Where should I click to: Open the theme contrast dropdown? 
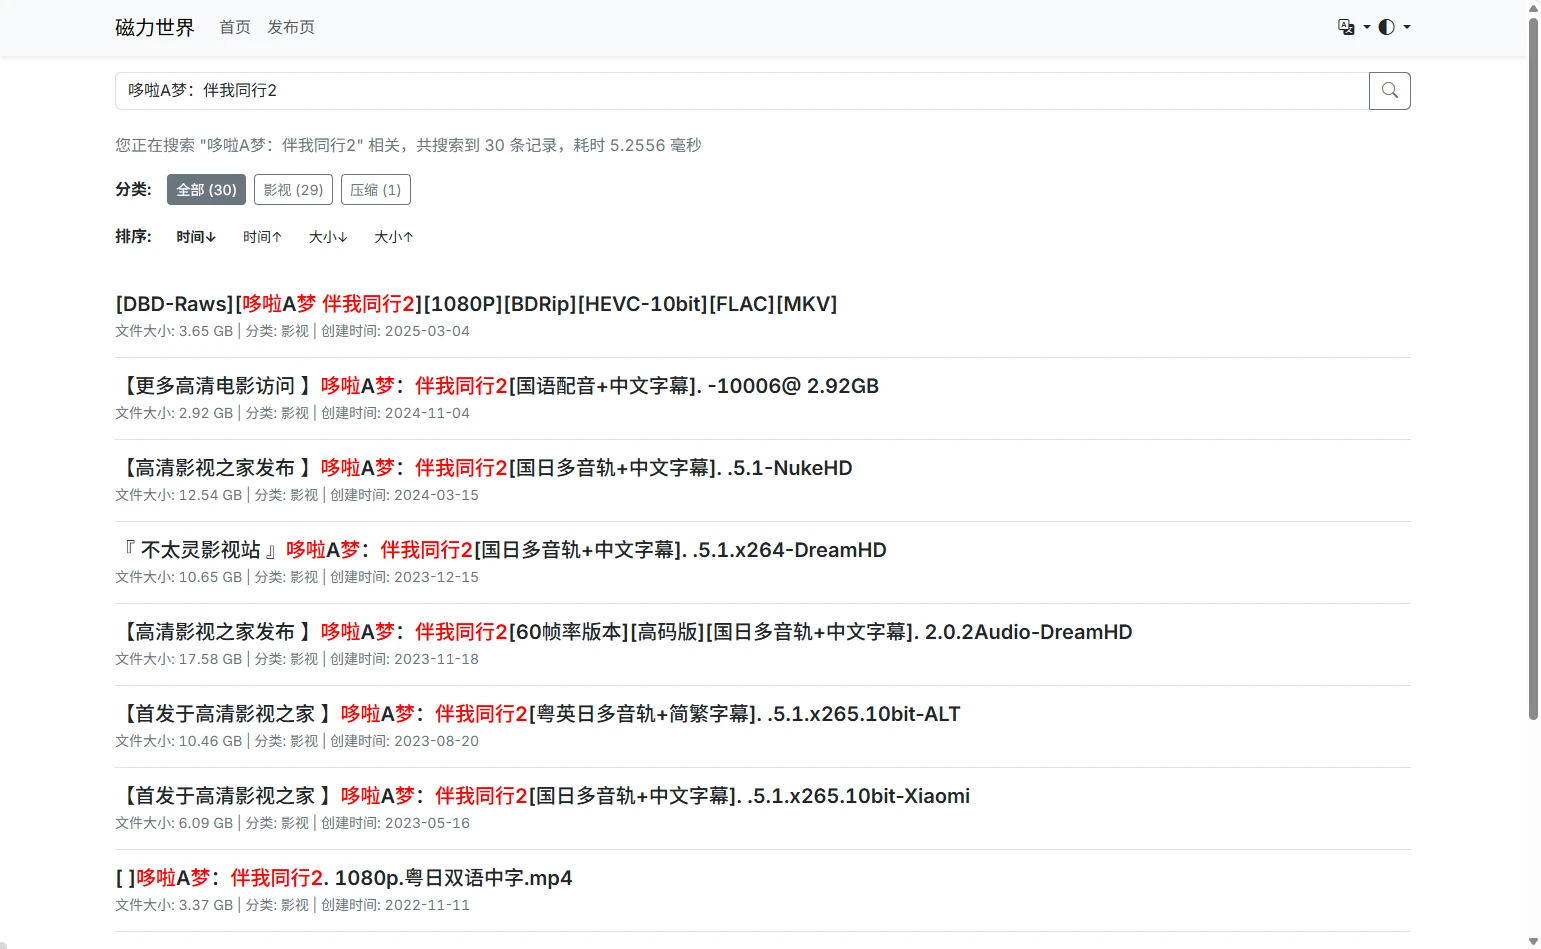1393,27
